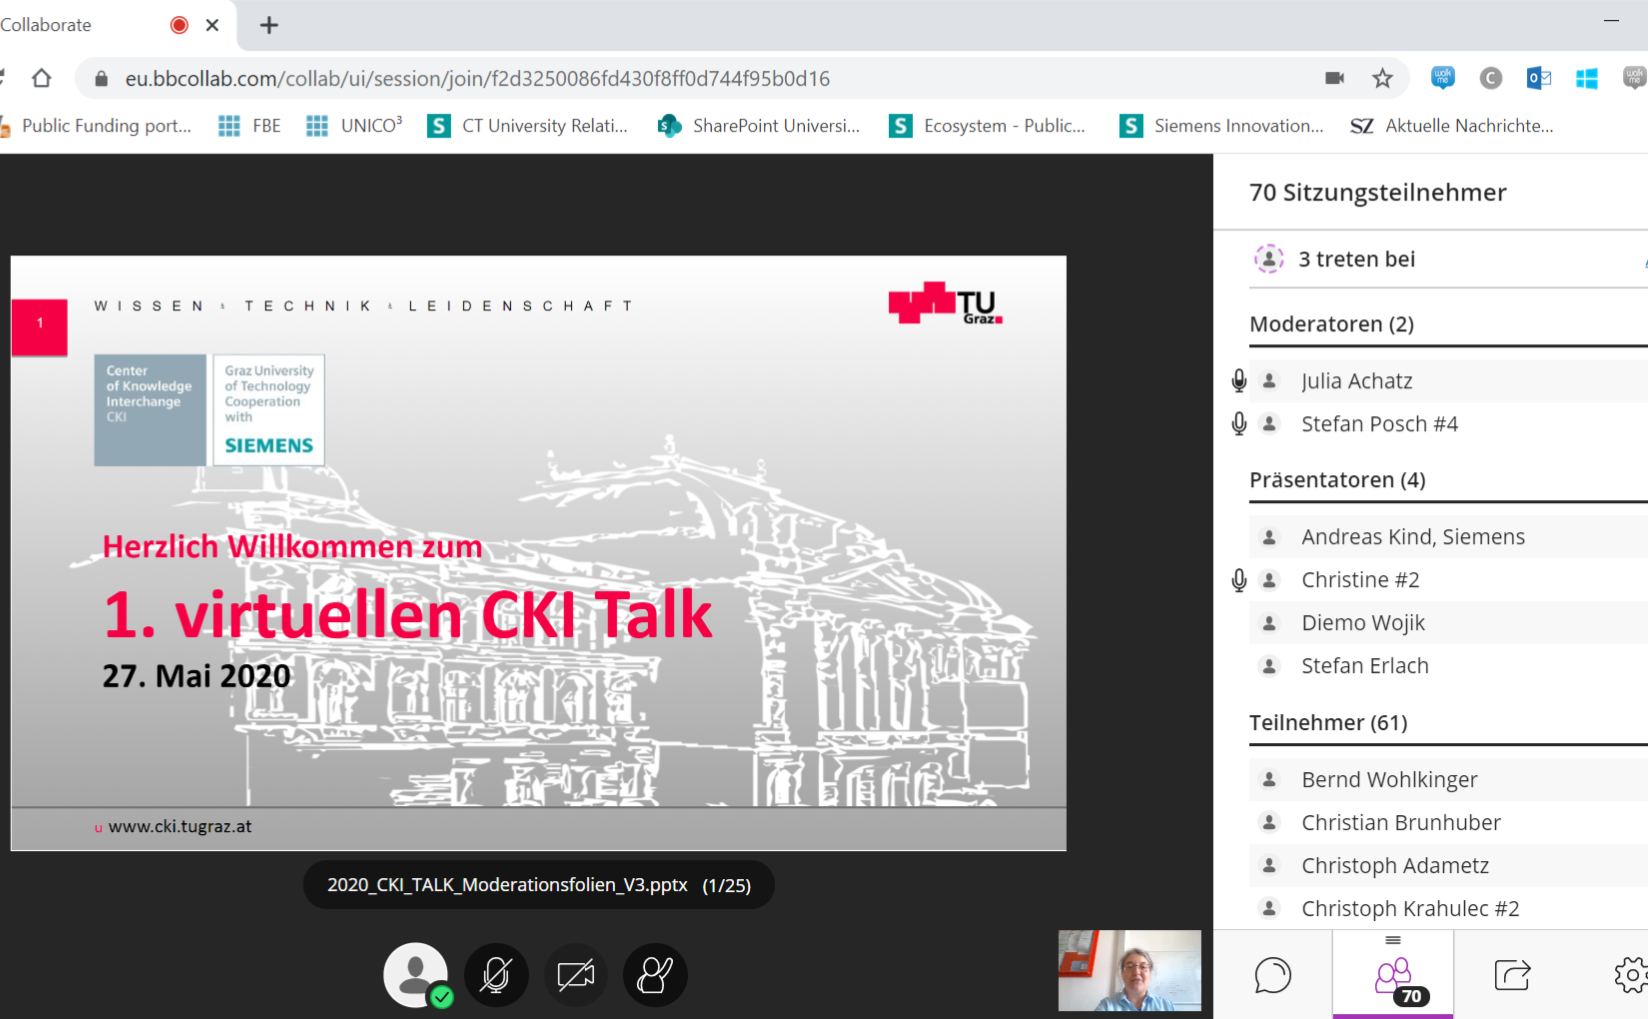Click the presenter video thumbnail
1648x1019 pixels.
1130,970
